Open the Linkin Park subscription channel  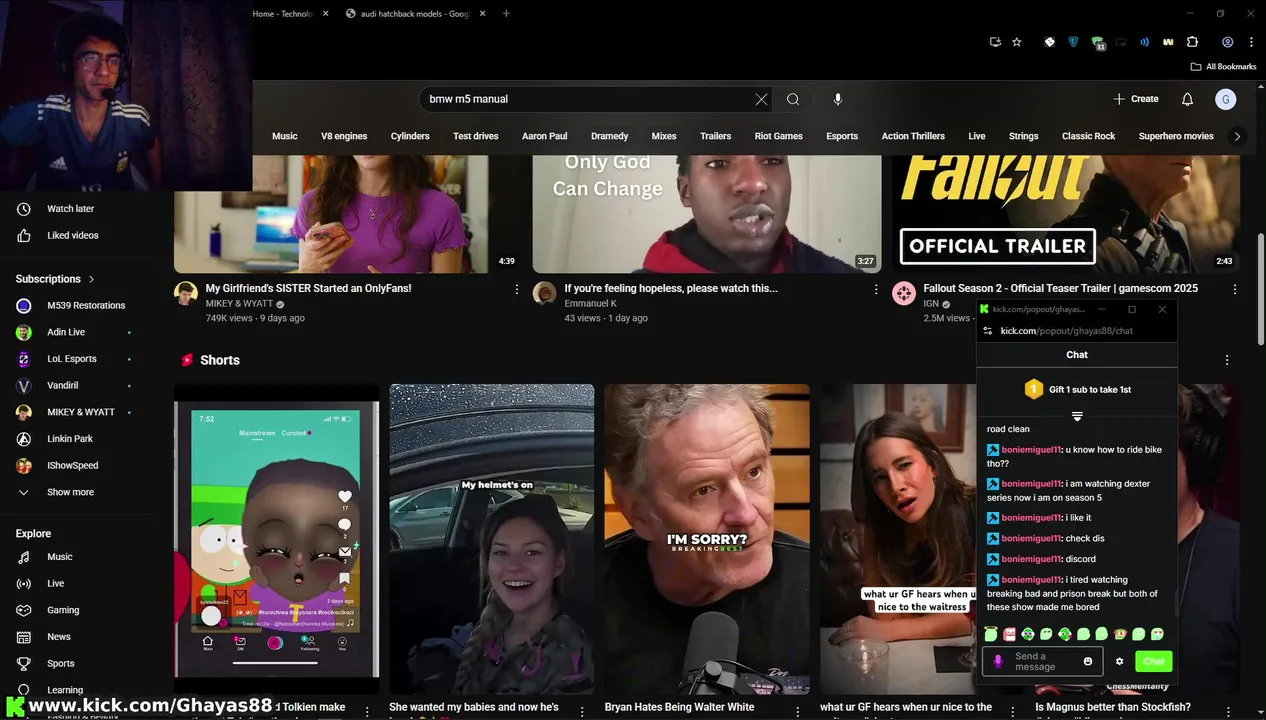(x=70, y=439)
